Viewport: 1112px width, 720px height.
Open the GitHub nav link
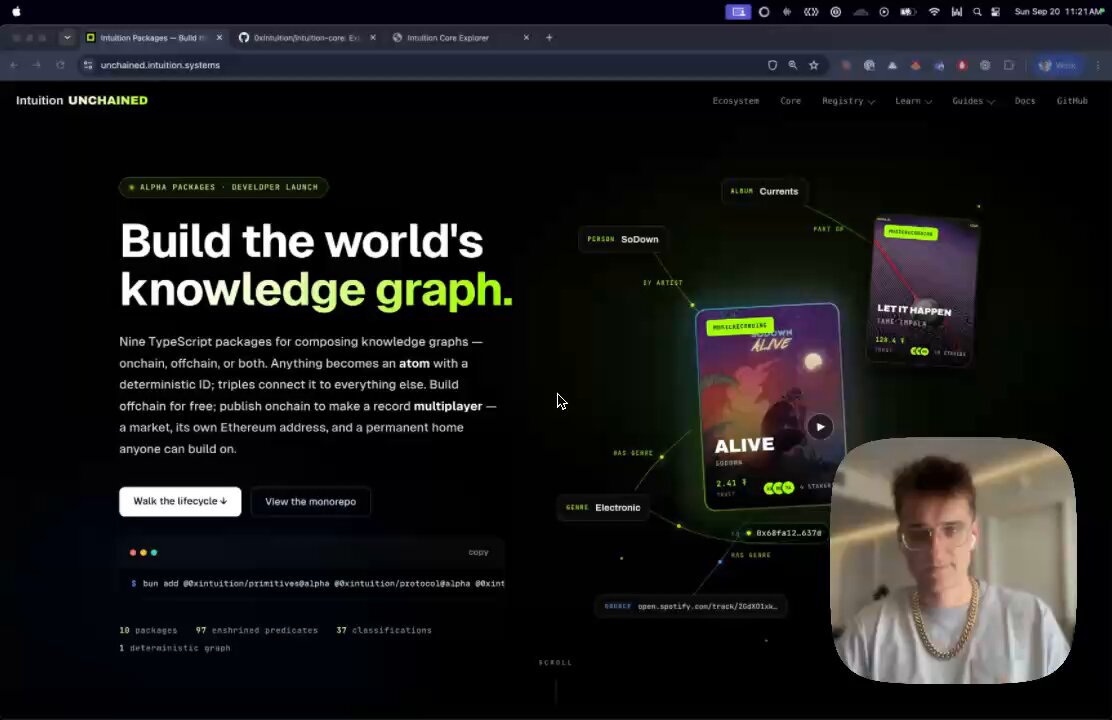pos(1072,101)
